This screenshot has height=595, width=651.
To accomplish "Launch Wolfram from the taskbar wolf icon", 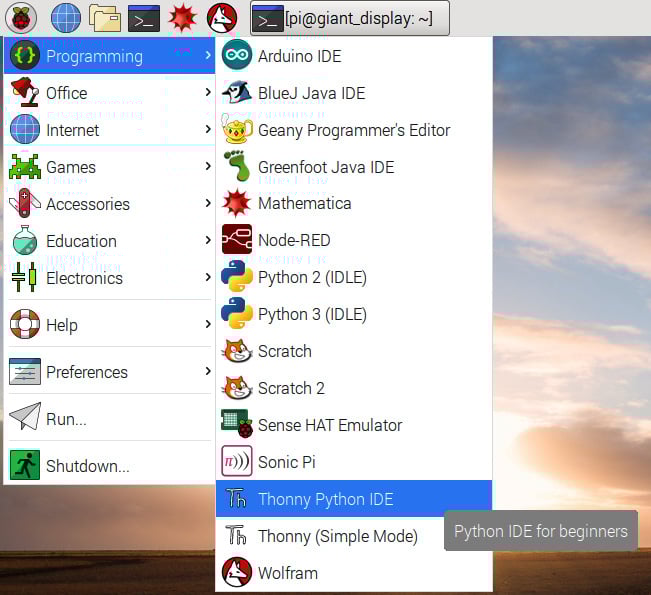I will [222, 18].
